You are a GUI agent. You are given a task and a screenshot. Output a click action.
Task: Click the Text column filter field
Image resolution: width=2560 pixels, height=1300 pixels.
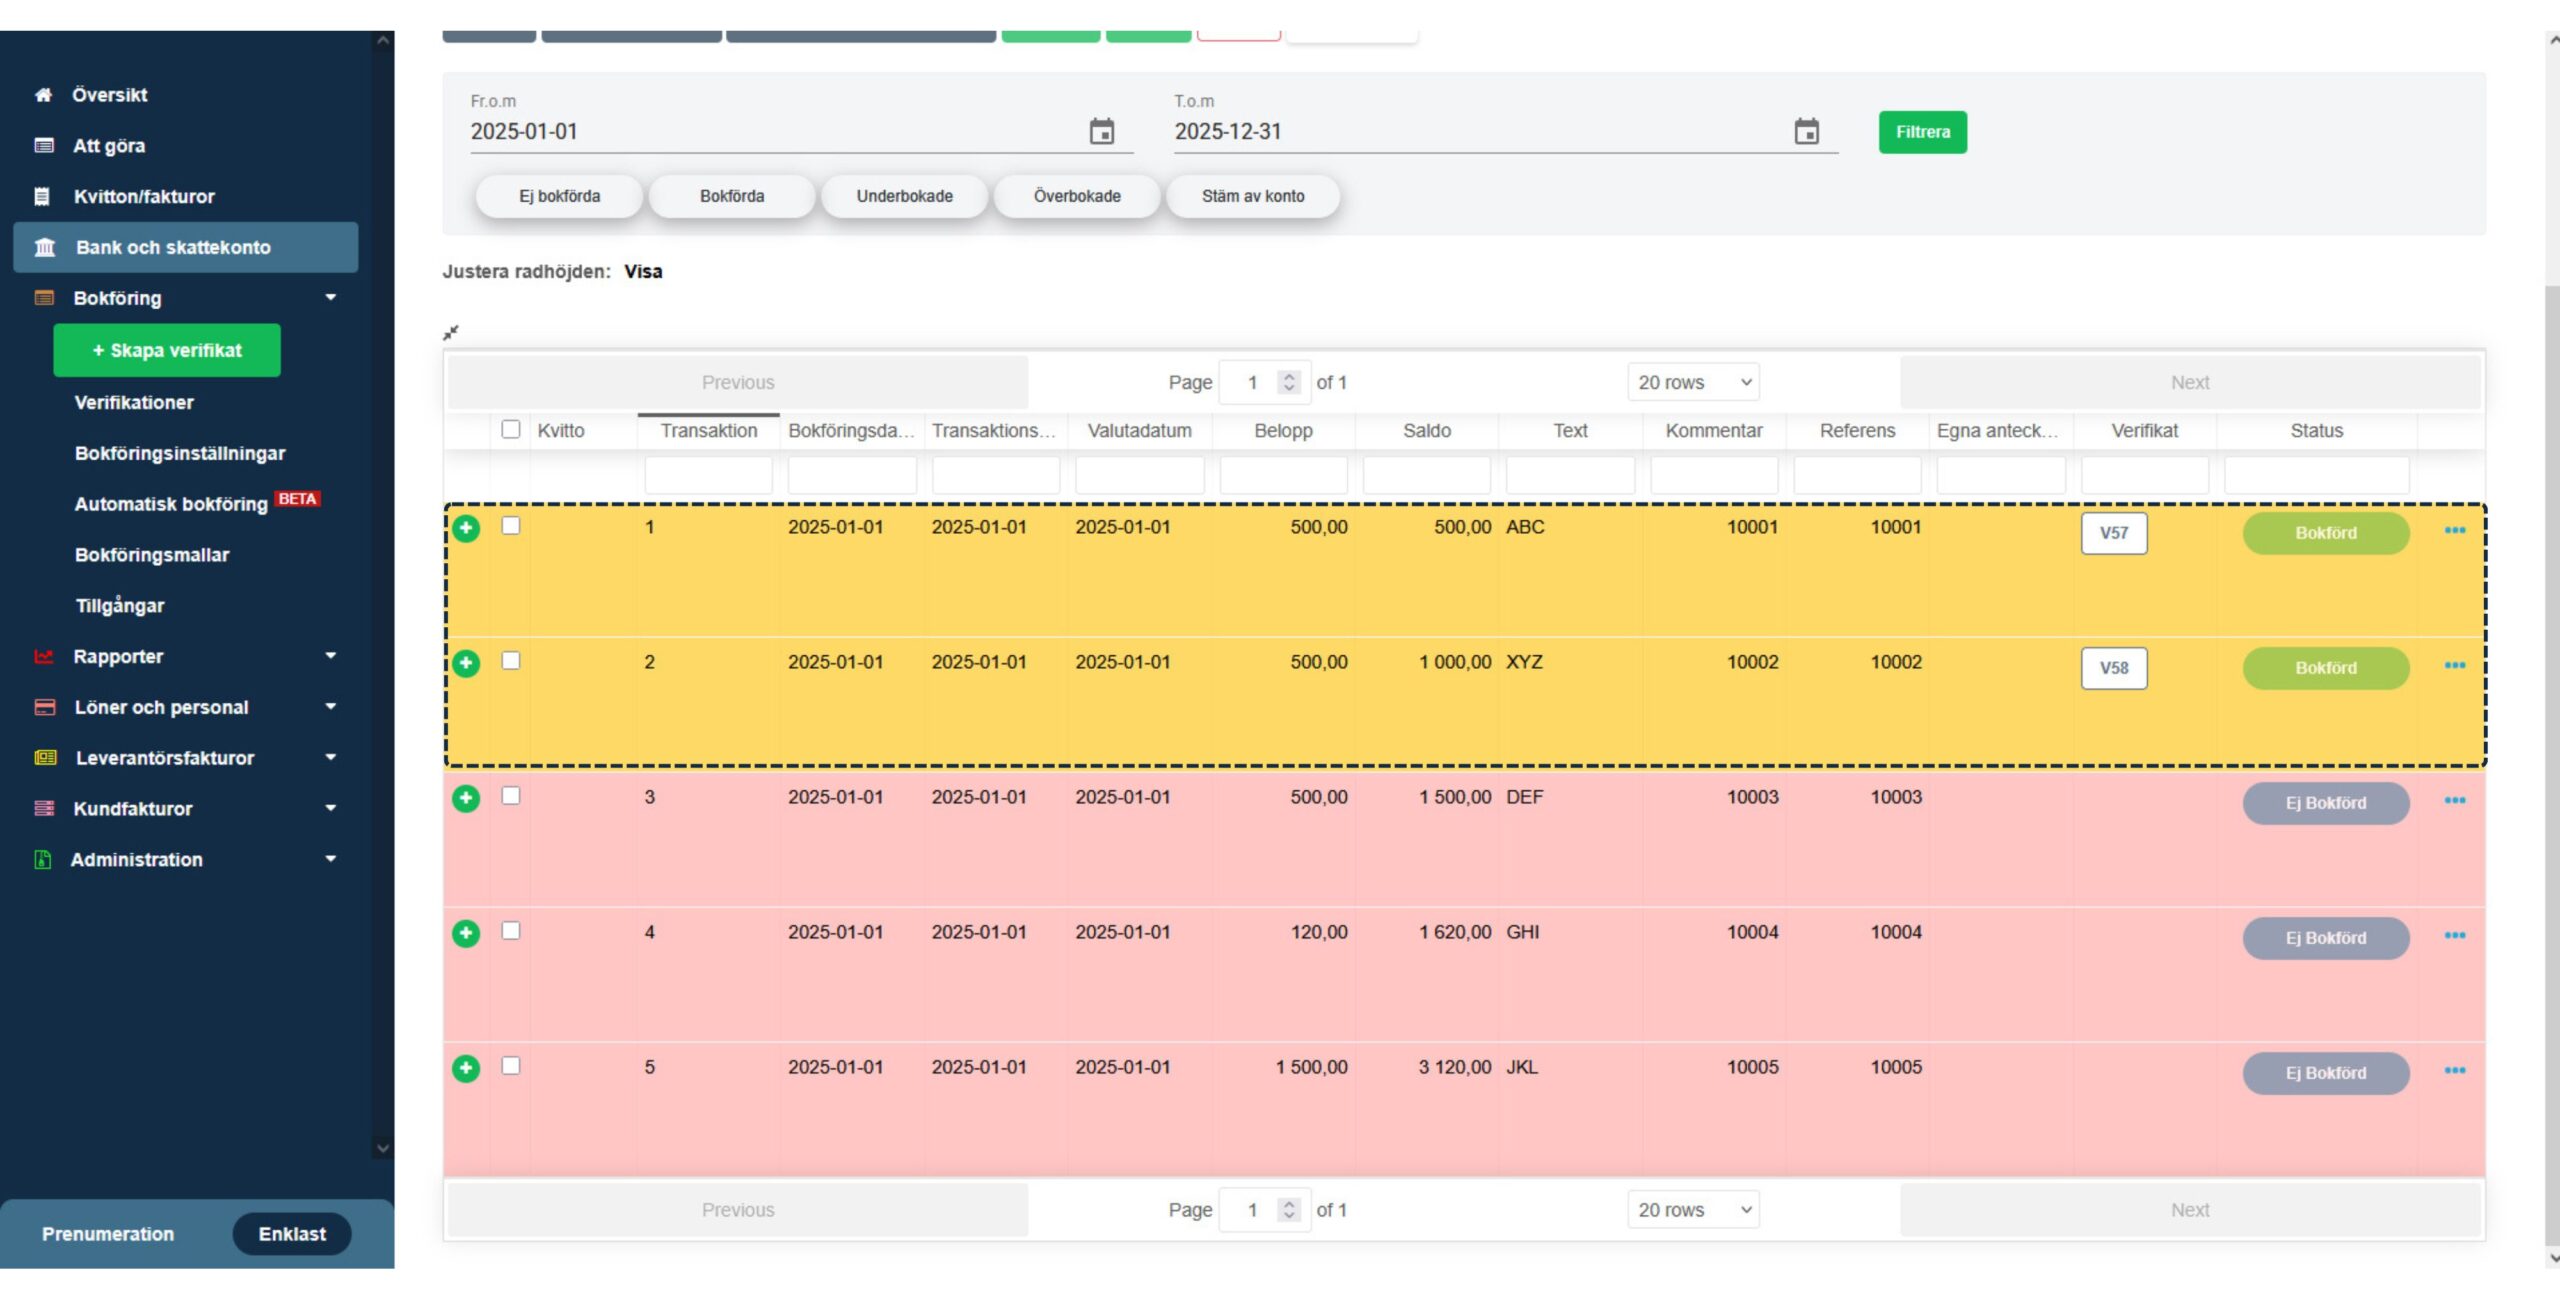click(1570, 476)
